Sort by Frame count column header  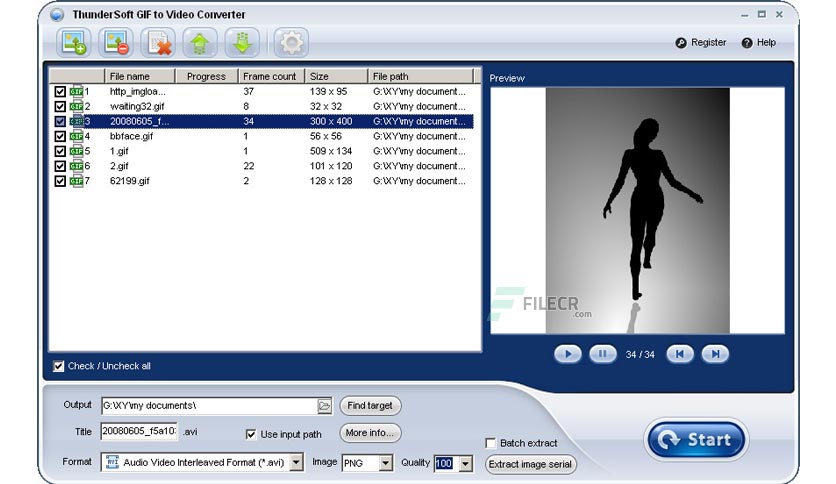(x=271, y=76)
